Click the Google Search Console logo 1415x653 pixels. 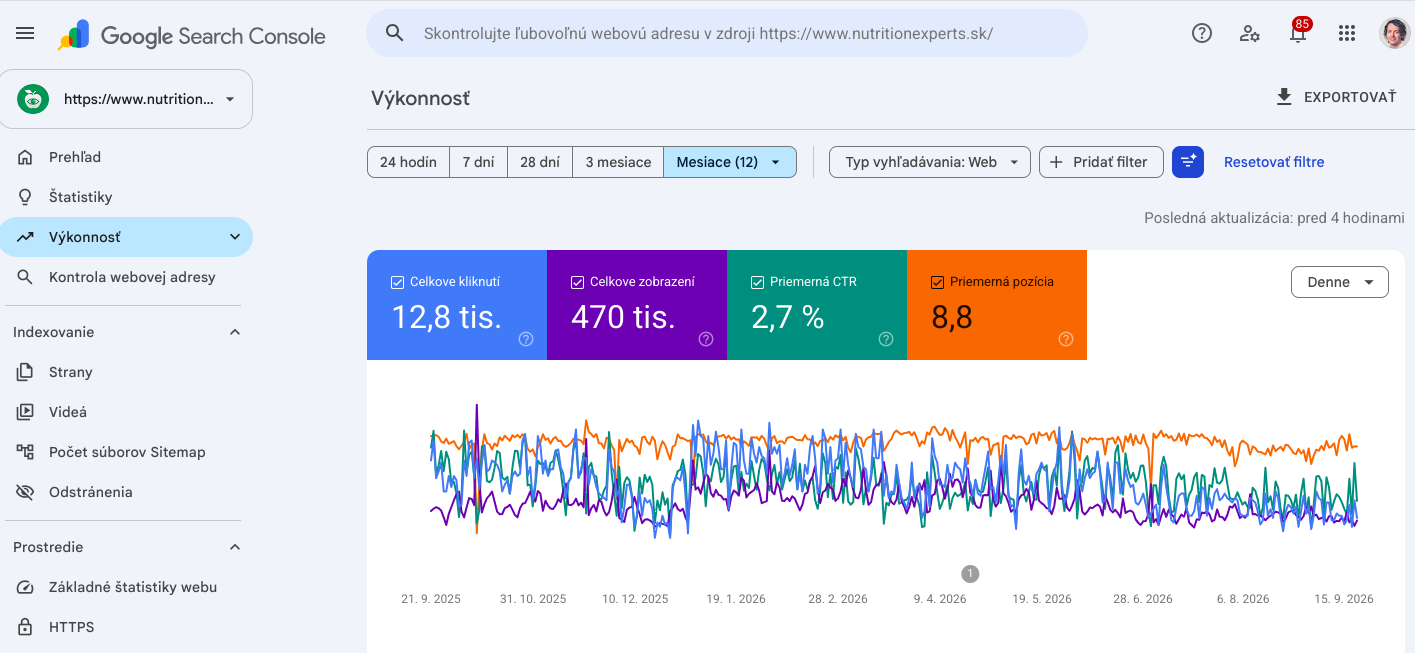pyautogui.click(x=191, y=35)
